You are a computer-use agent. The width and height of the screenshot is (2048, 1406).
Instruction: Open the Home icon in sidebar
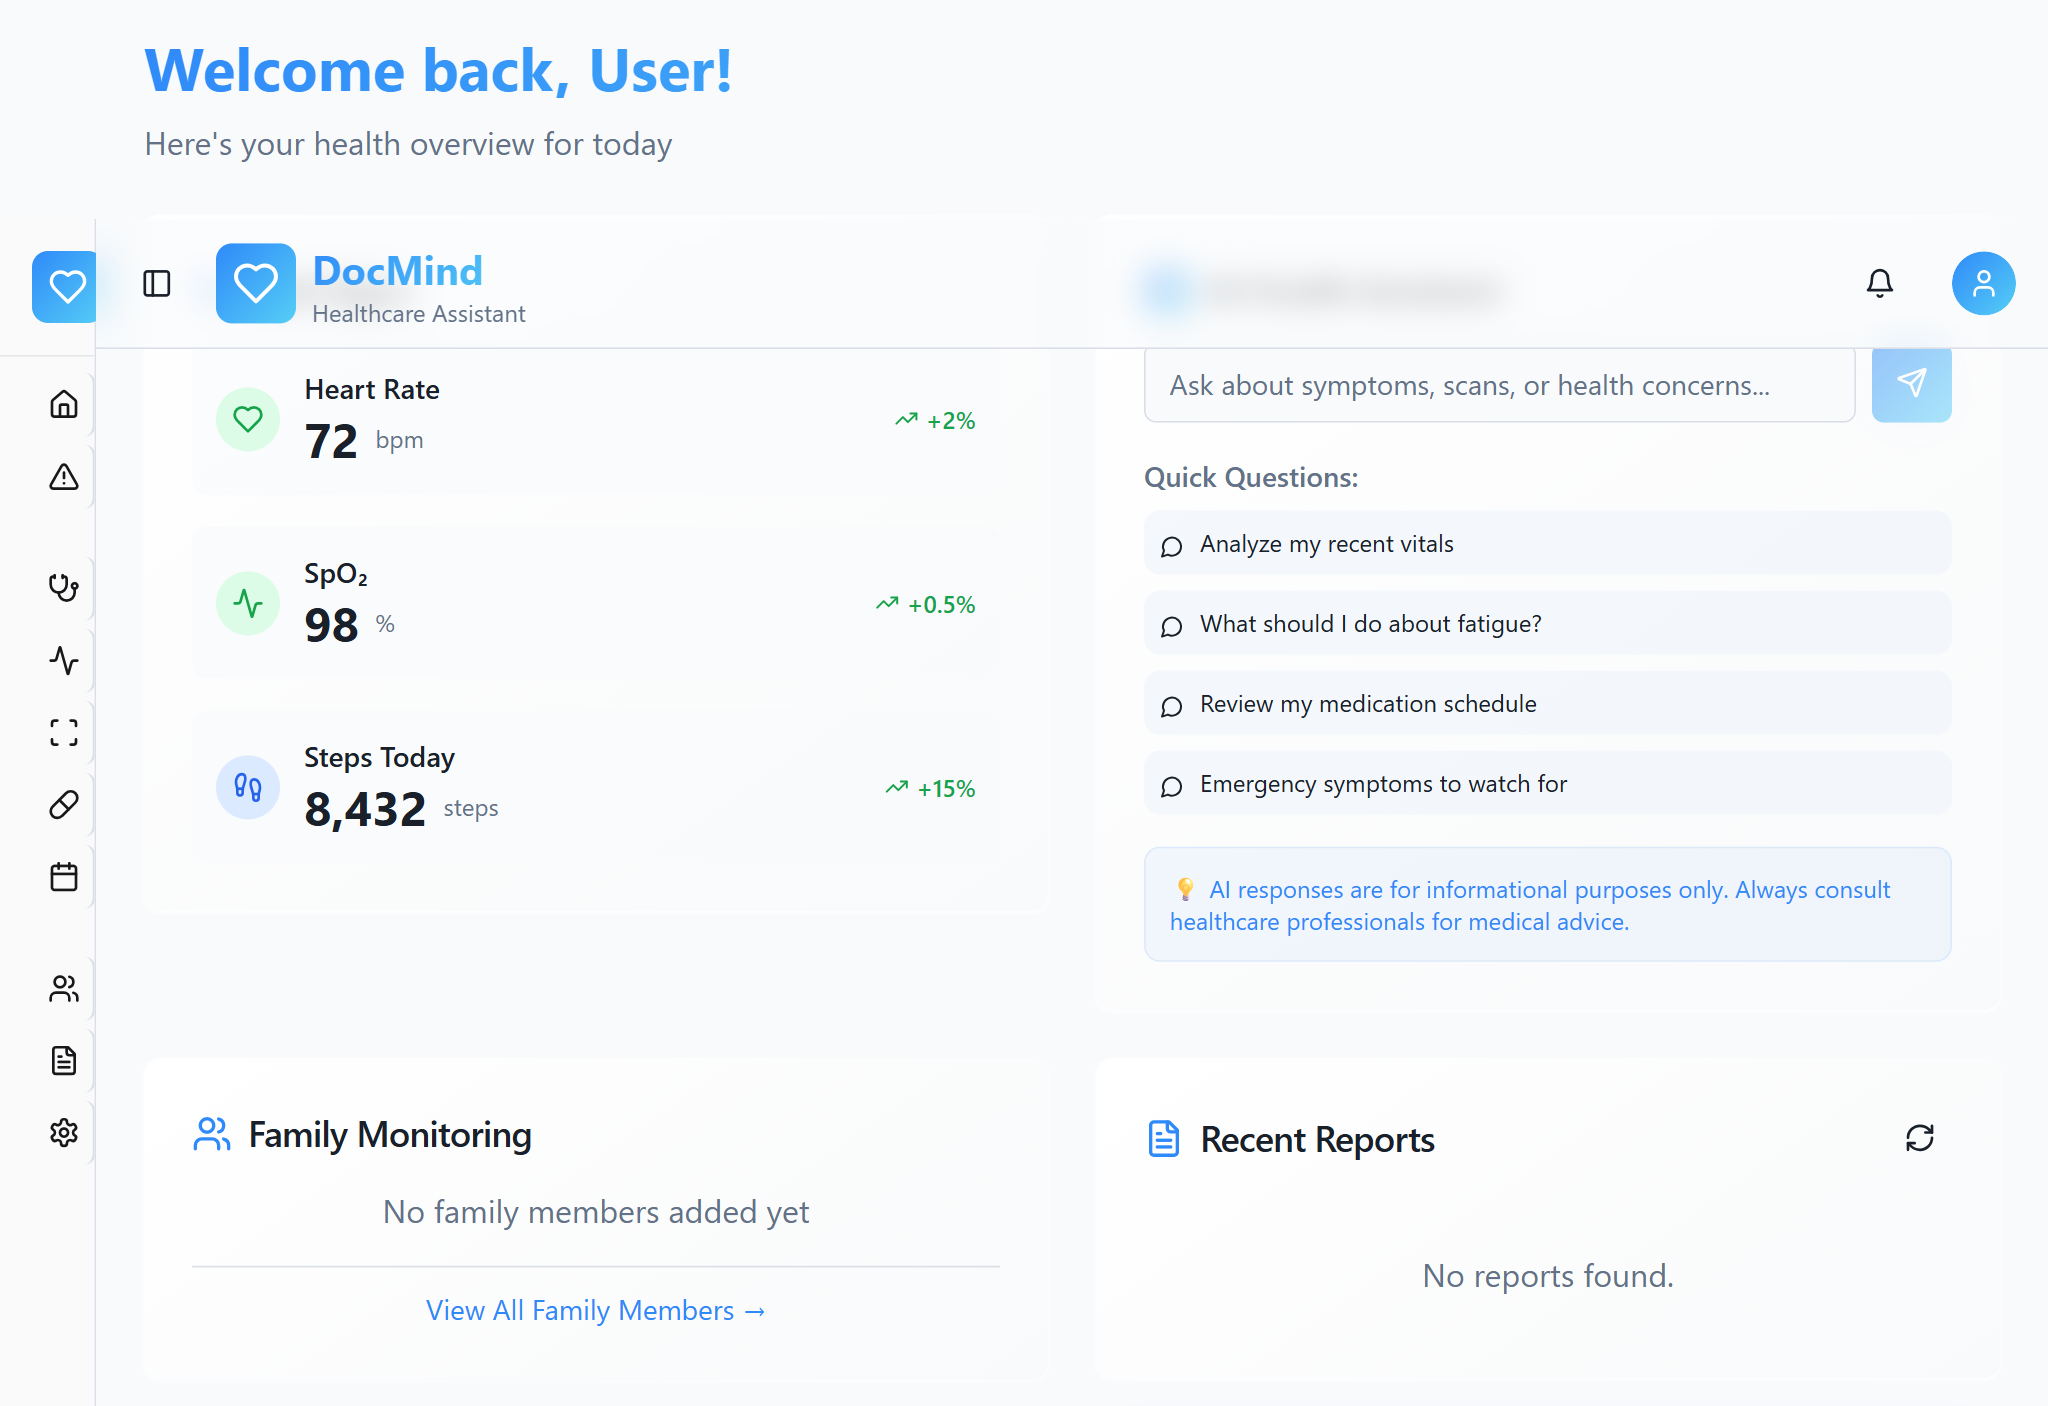[x=64, y=404]
